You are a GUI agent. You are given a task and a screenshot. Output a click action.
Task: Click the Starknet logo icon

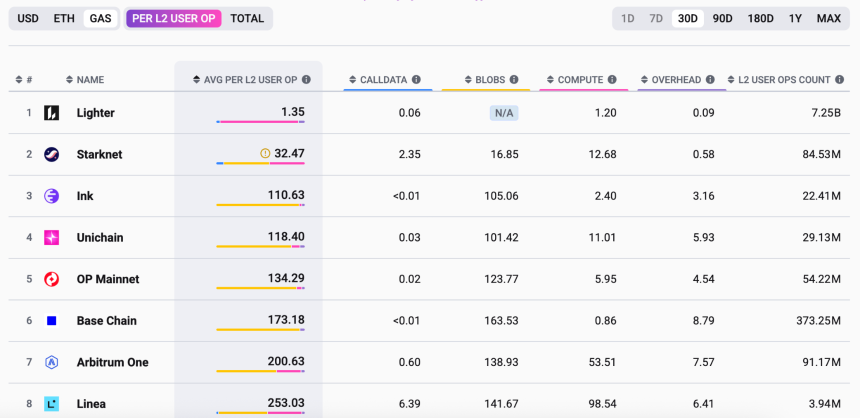(x=52, y=154)
